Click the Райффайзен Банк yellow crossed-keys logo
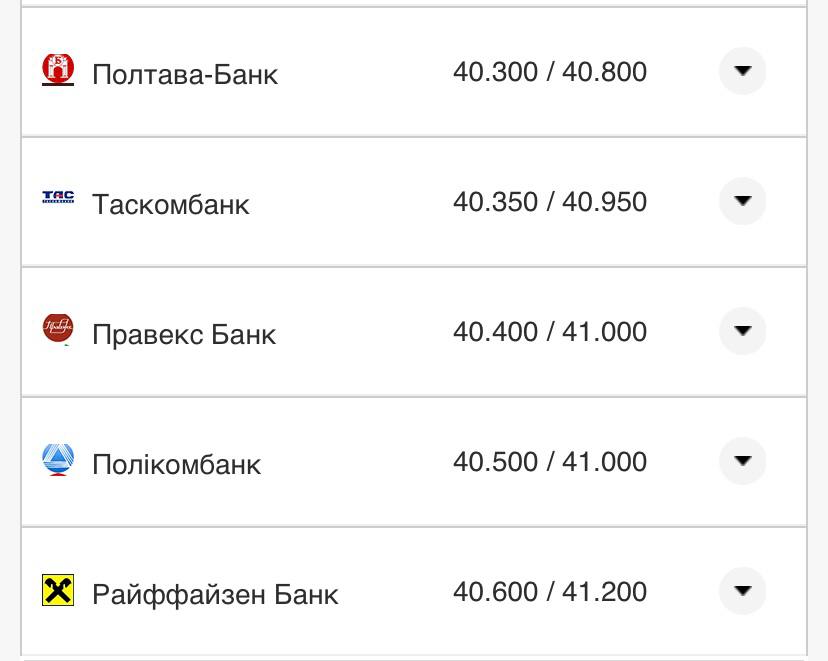This screenshot has height=661, width=828. [58, 591]
